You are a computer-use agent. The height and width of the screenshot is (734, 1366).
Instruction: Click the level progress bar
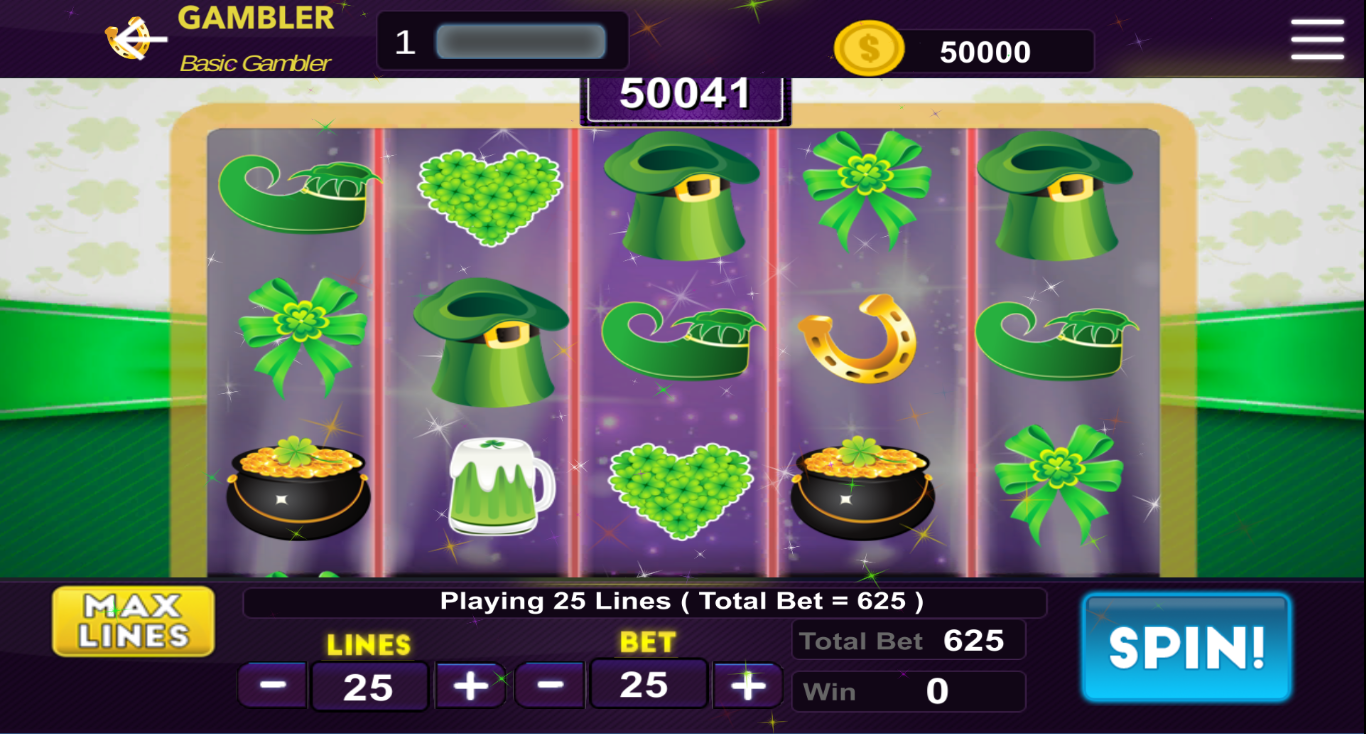[521, 42]
